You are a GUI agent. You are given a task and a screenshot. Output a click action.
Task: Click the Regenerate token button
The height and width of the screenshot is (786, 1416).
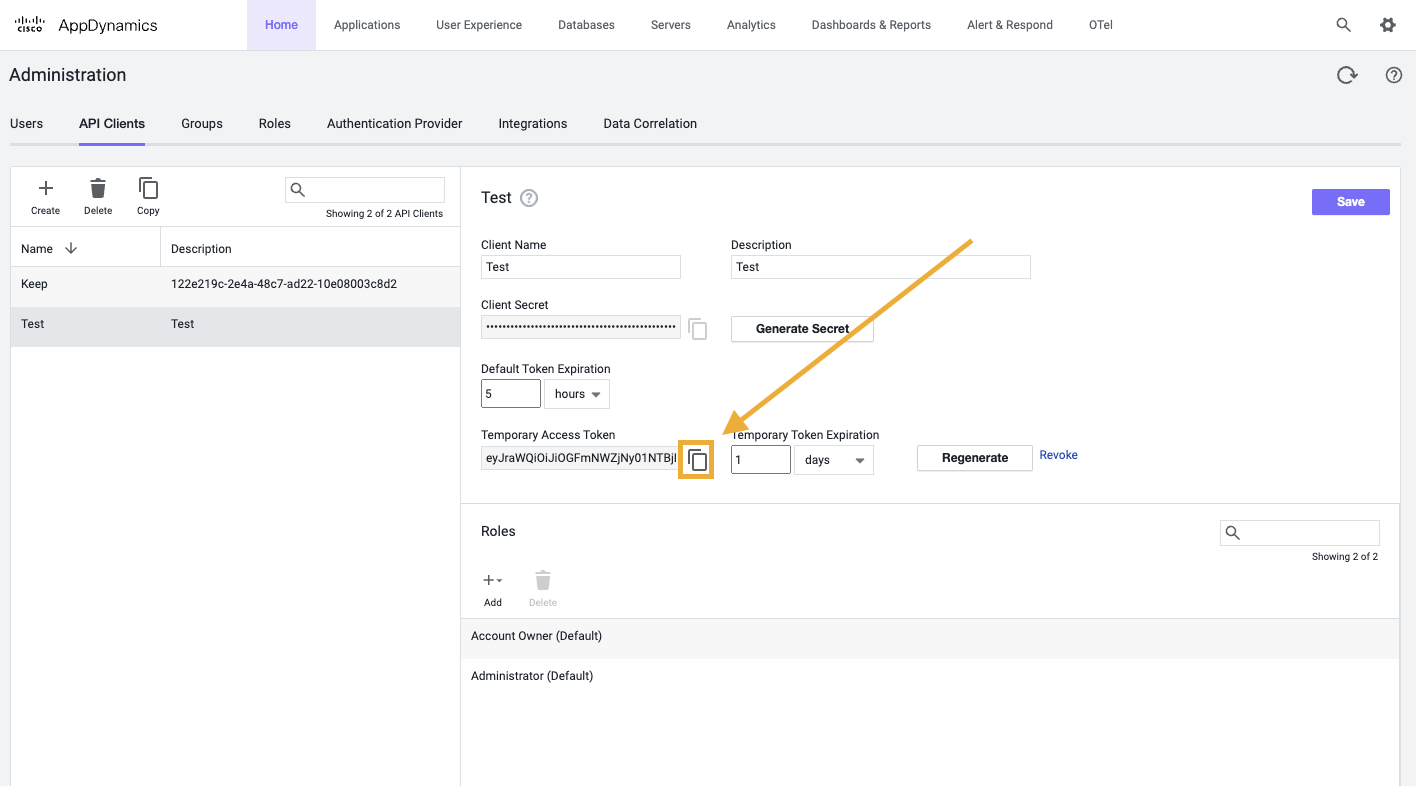[975, 458]
